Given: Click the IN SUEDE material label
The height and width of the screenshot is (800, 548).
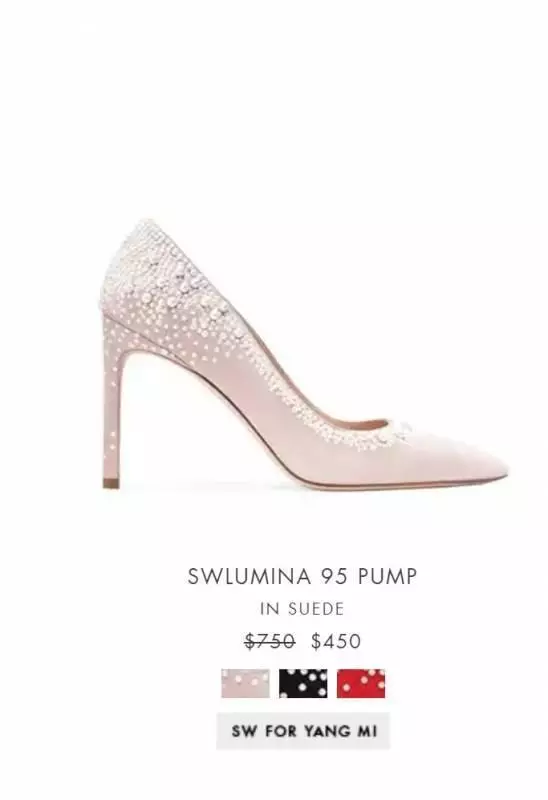Looking at the screenshot, I should pyautogui.click(x=302, y=609).
